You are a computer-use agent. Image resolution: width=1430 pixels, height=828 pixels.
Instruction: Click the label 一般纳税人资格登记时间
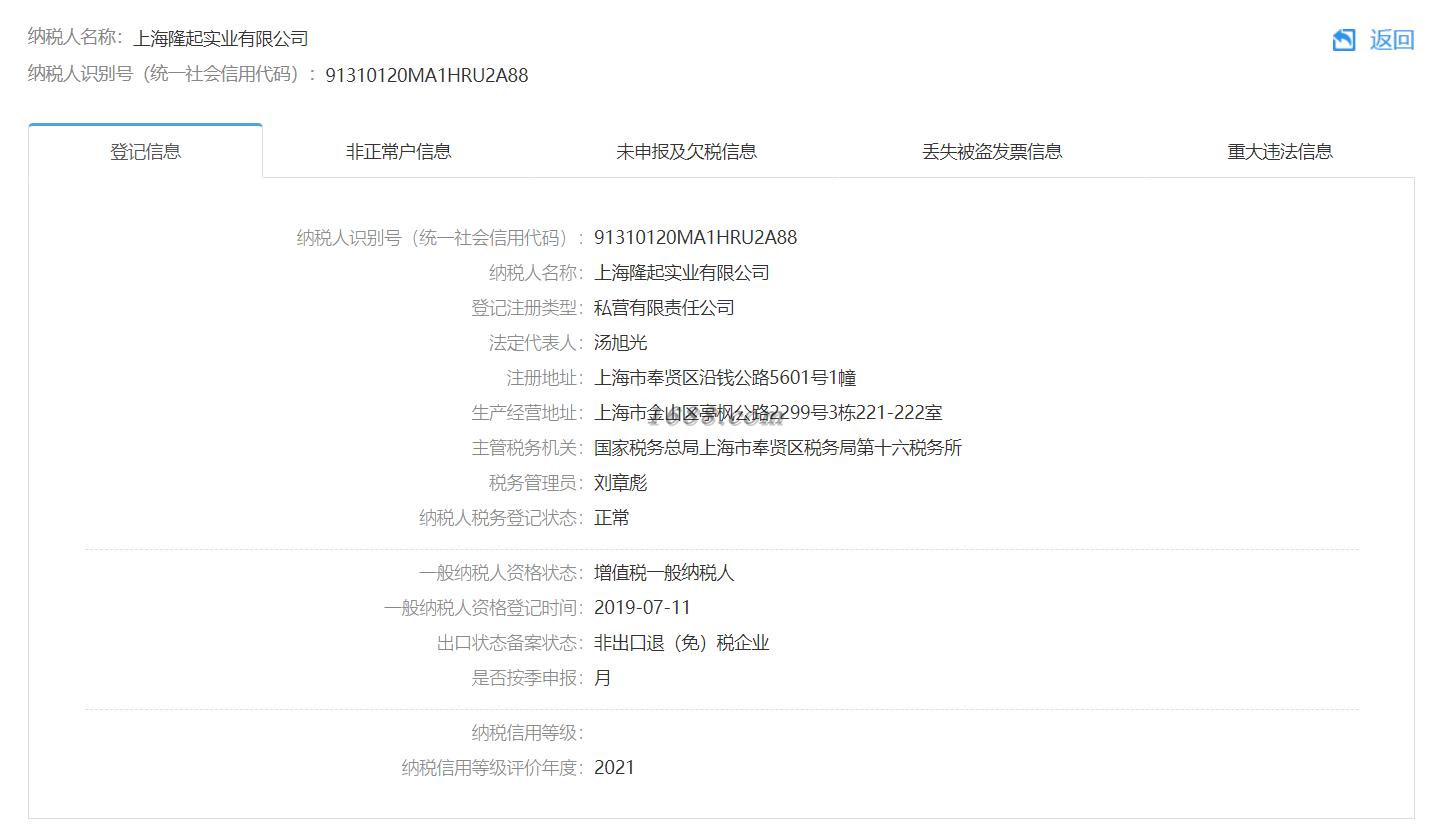[483, 608]
